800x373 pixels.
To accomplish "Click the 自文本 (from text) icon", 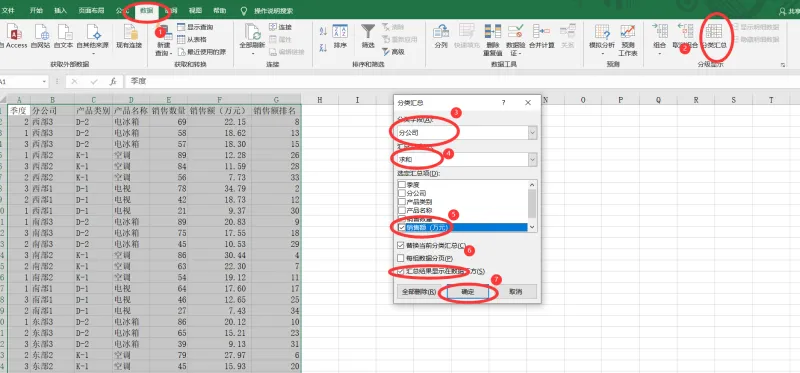I will [64, 36].
